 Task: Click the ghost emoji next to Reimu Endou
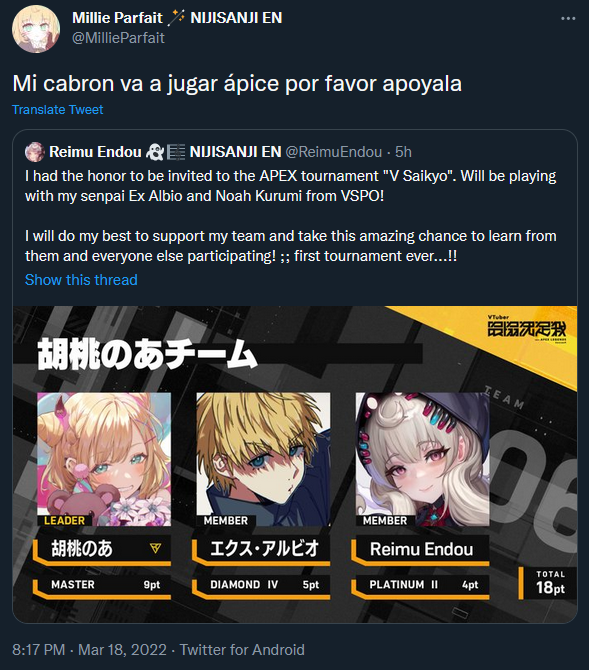(154, 152)
